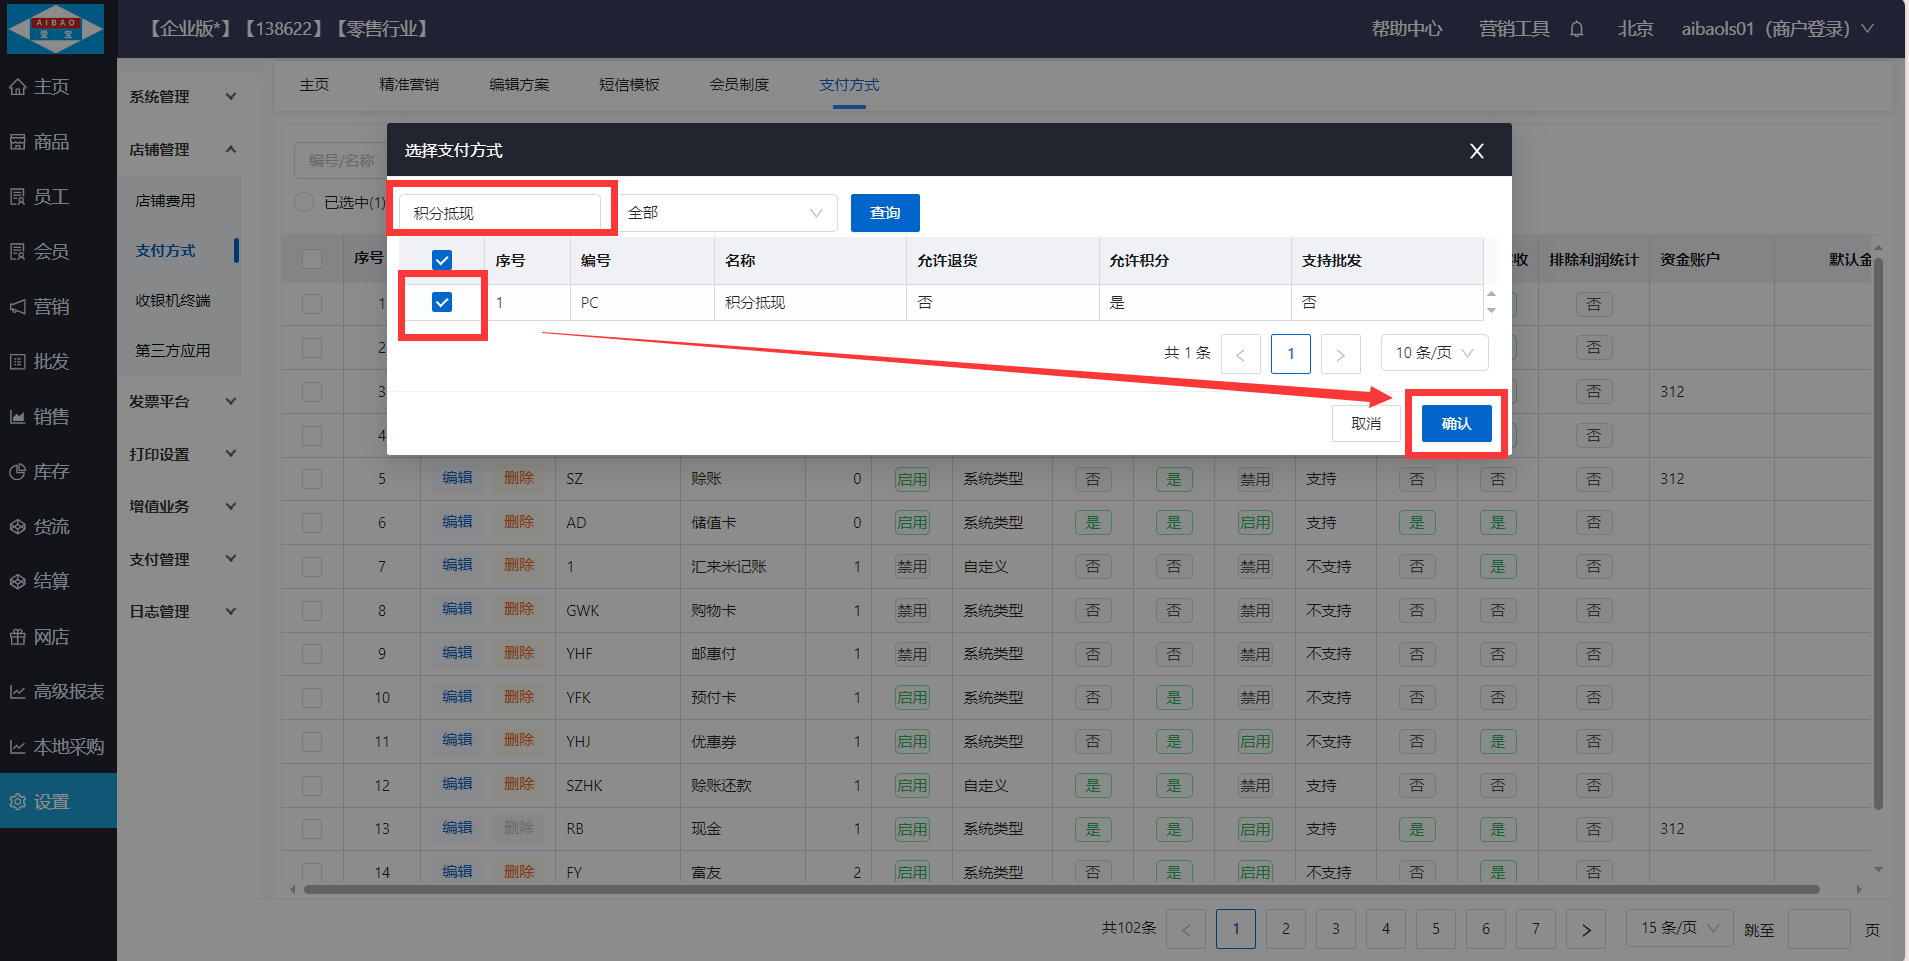
Task: Uncheck the 积分抵现 row checkbox
Action: tap(442, 302)
